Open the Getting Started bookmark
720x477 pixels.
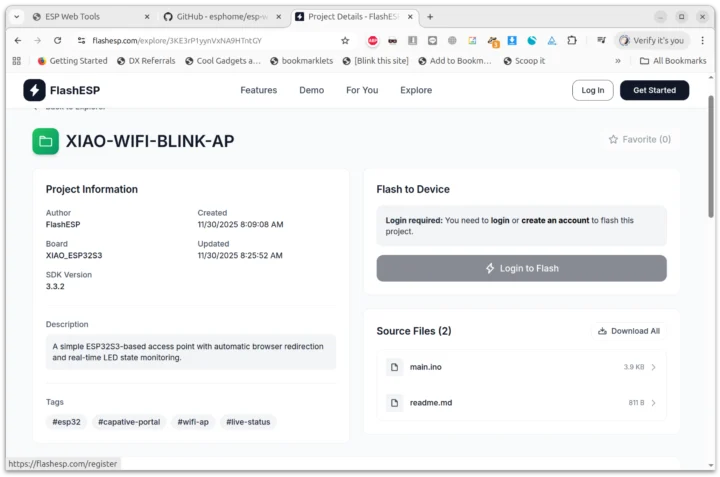pos(73,61)
